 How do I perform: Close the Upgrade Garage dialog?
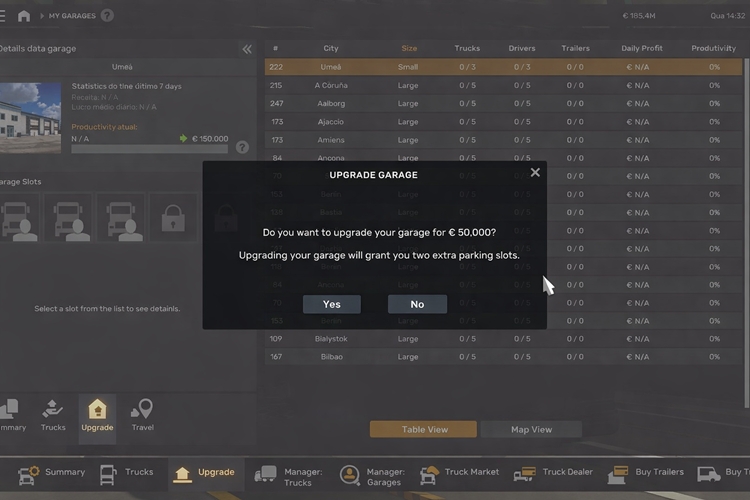535,172
